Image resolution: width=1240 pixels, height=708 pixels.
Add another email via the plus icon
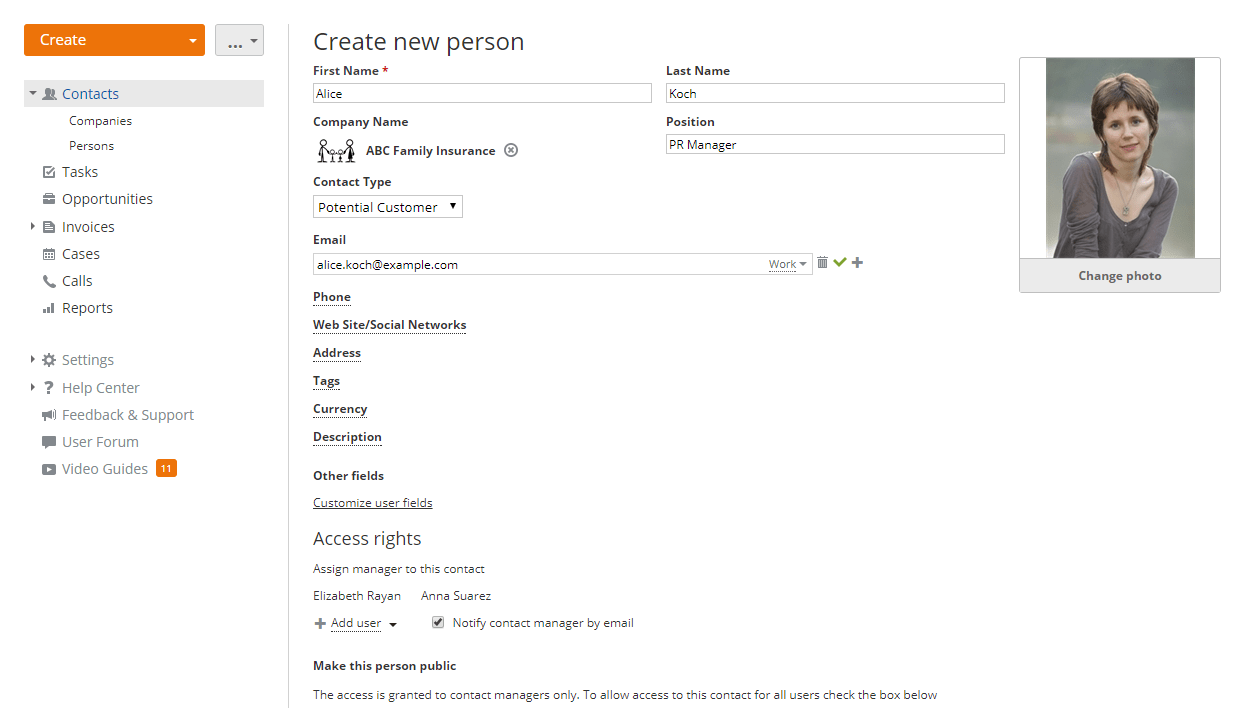pos(857,262)
